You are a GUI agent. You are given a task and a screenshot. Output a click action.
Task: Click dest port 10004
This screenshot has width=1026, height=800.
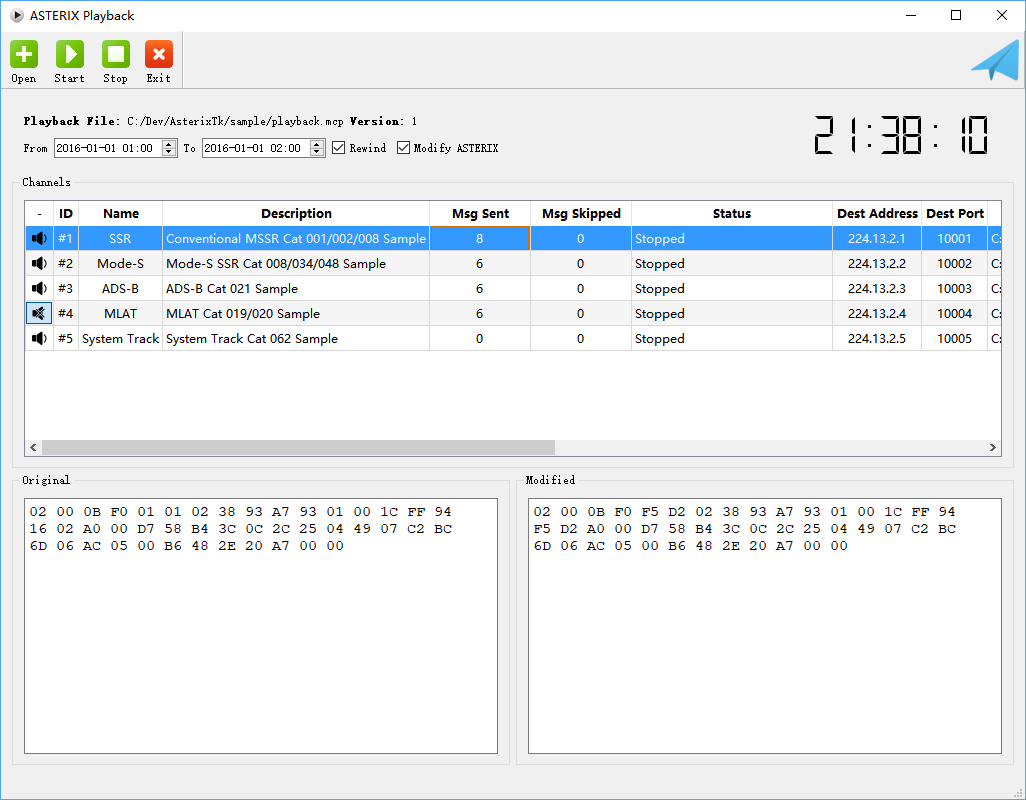click(955, 313)
